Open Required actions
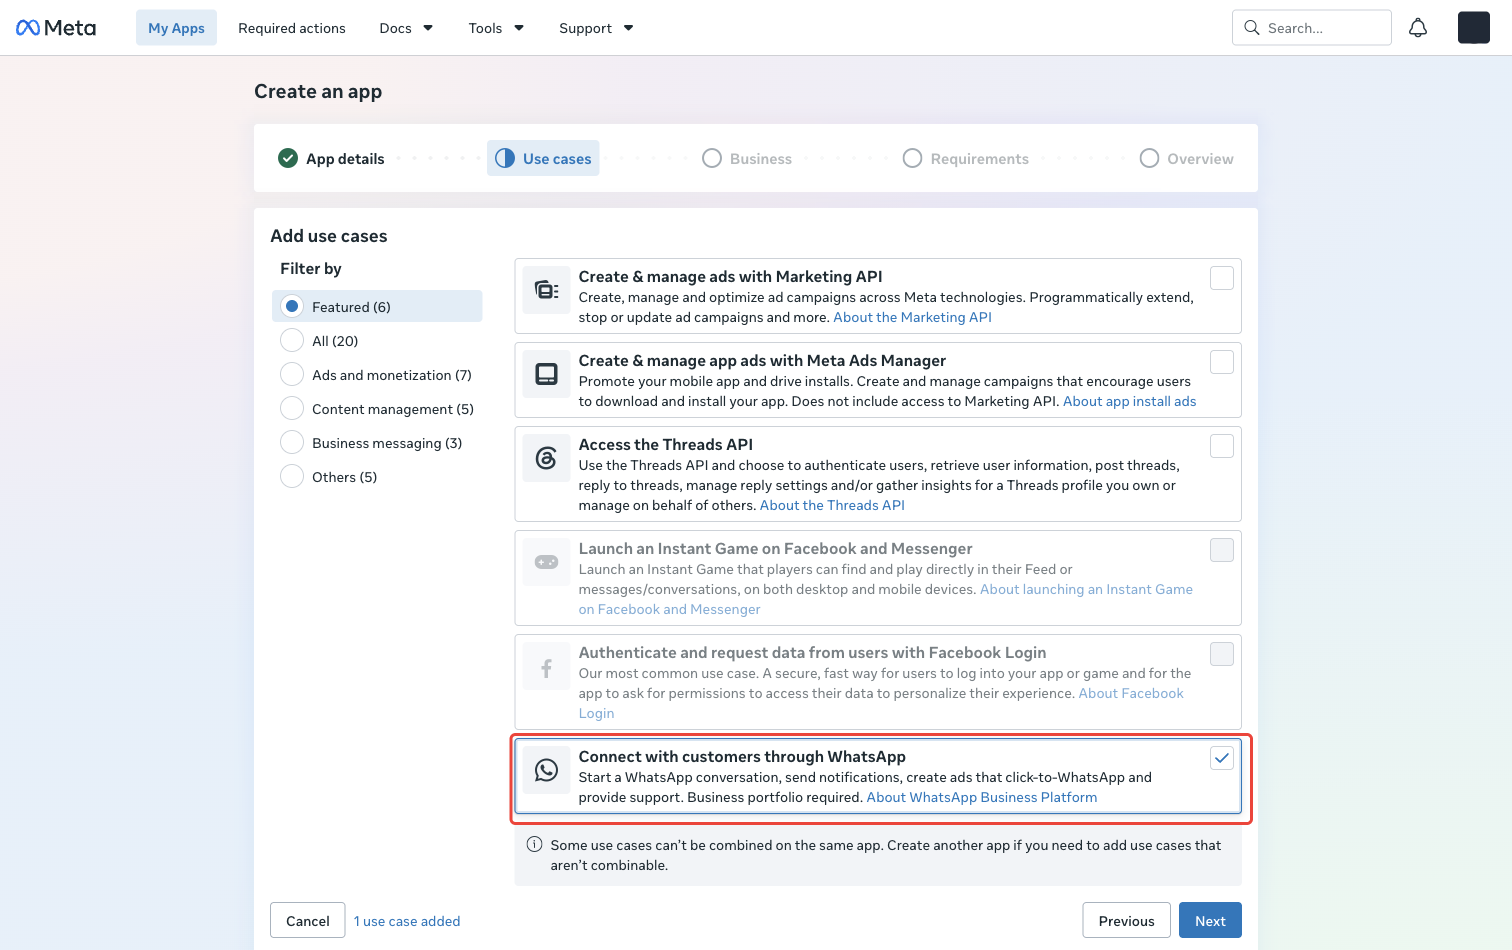Screen dimensions: 1512x950 point(292,28)
